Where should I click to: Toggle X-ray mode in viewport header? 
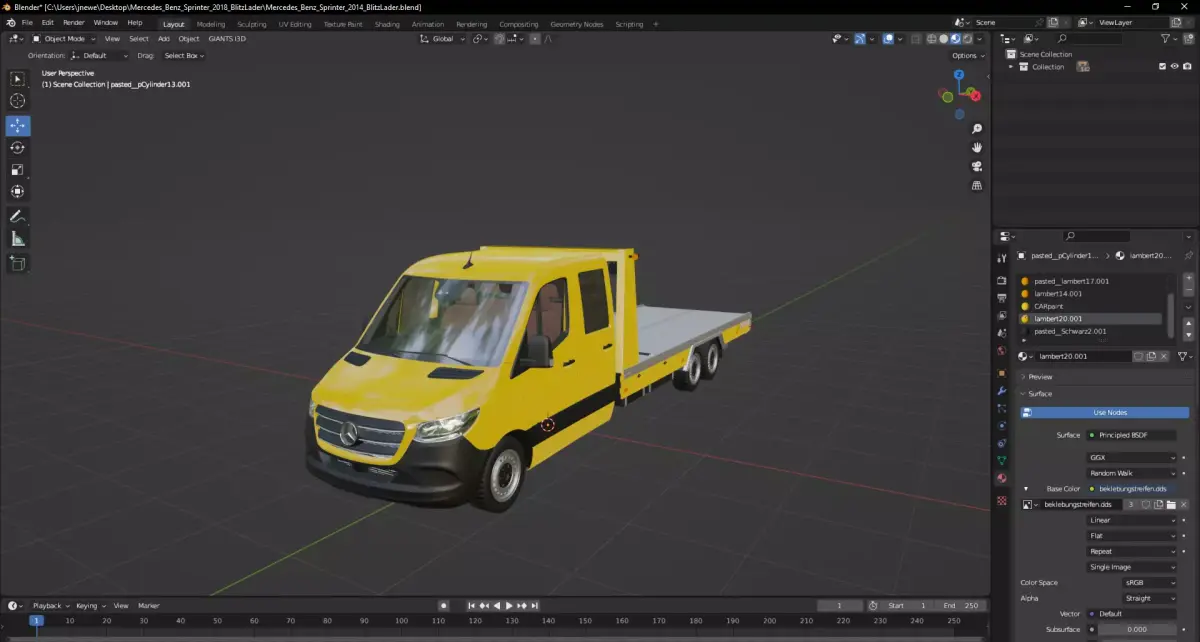[x=914, y=39]
